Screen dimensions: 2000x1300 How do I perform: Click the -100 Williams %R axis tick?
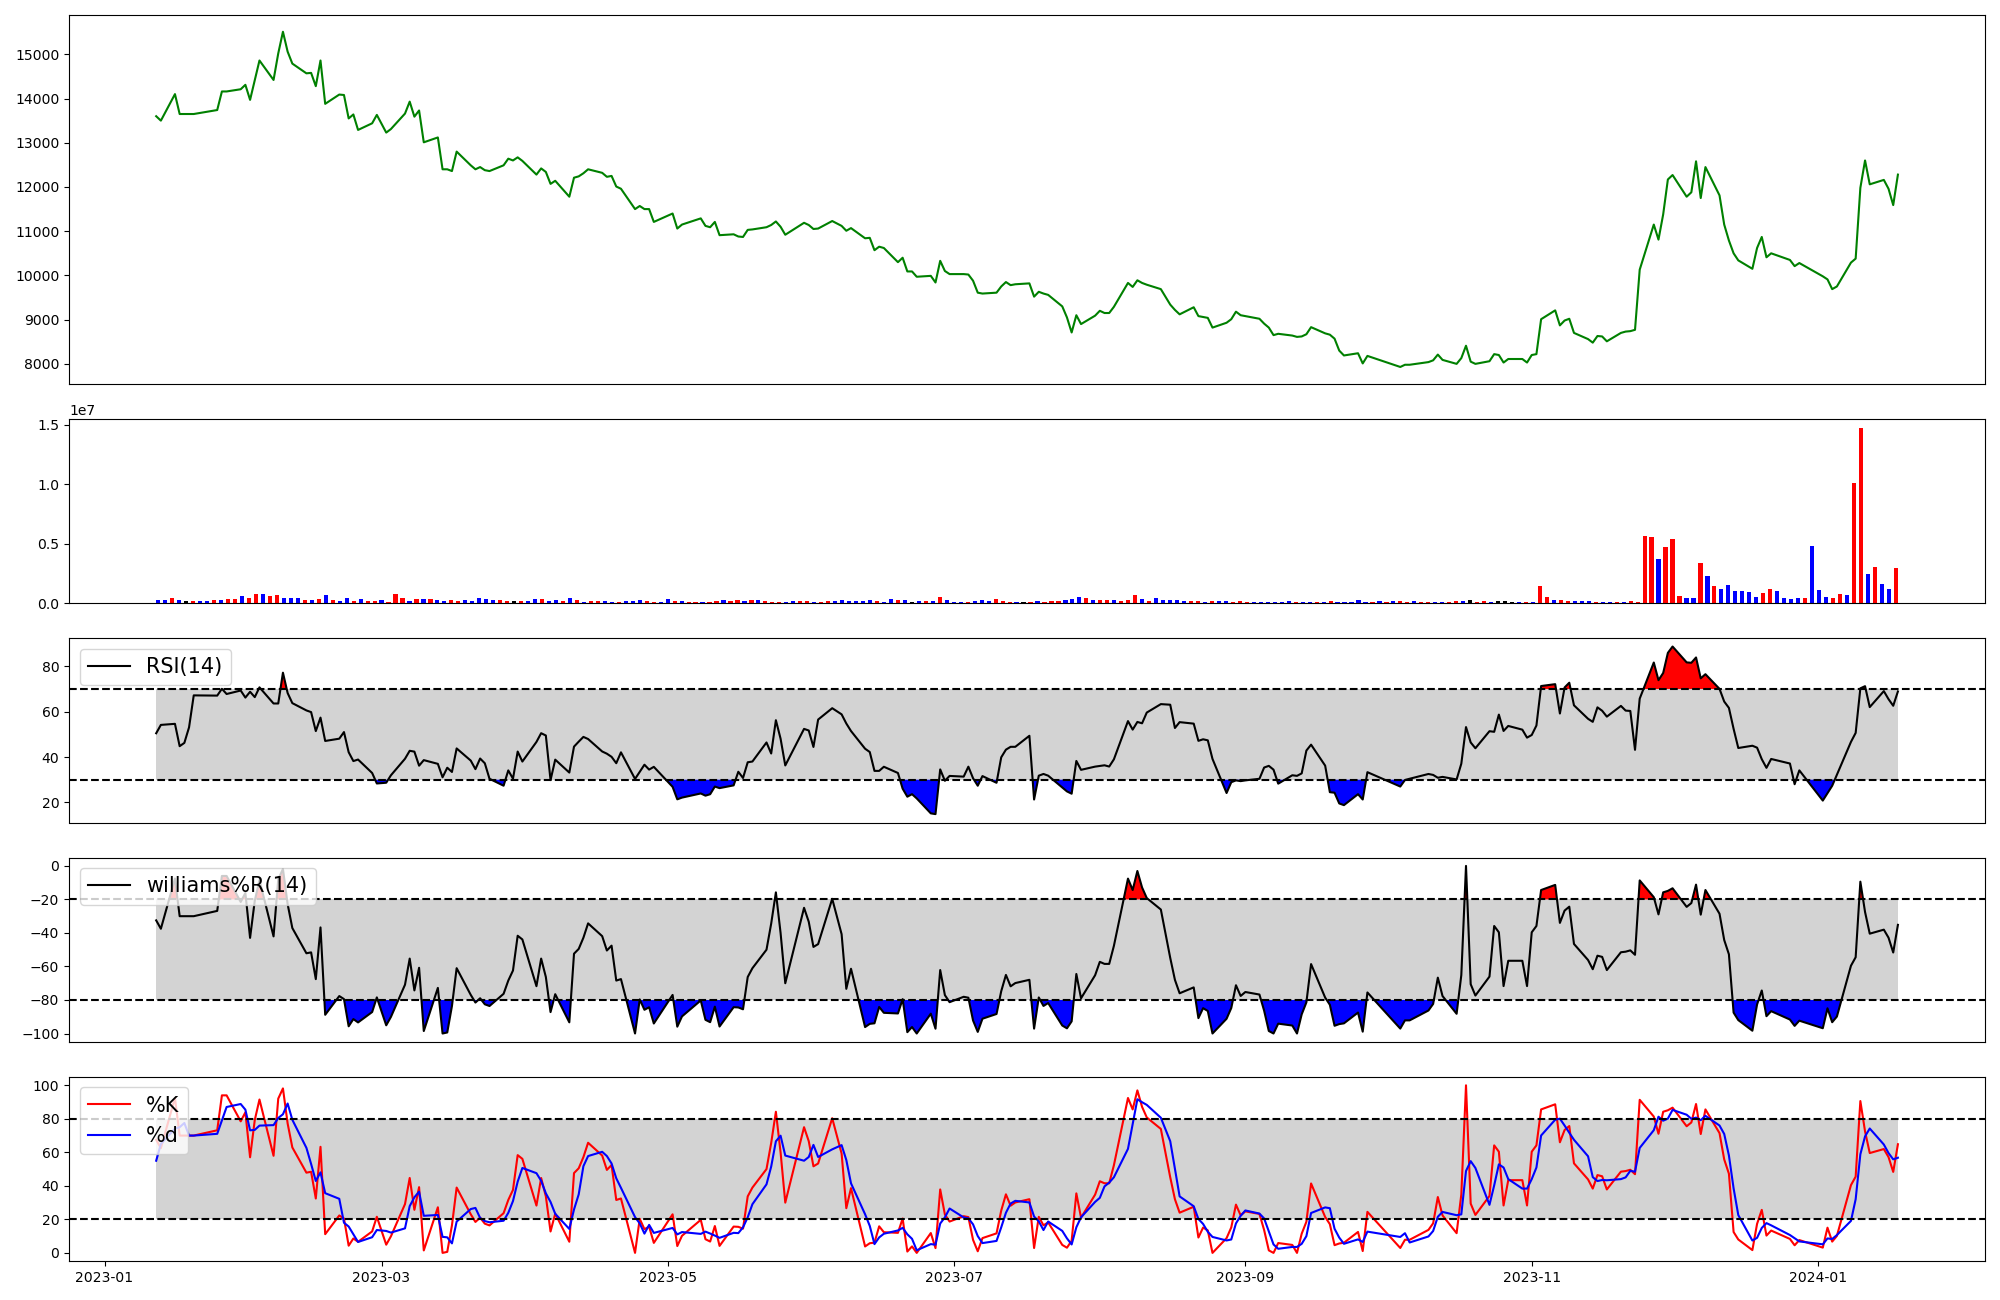point(42,1034)
